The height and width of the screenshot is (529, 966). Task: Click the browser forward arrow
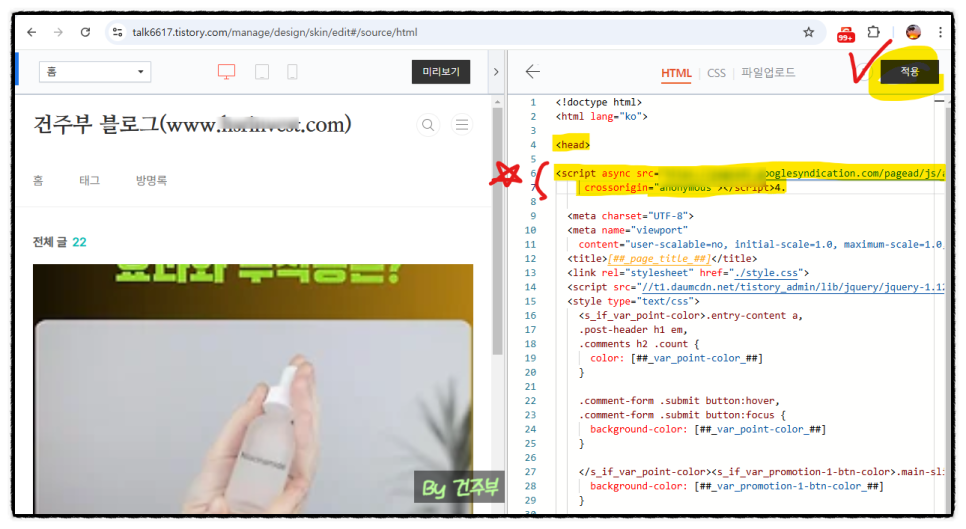(x=59, y=32)
